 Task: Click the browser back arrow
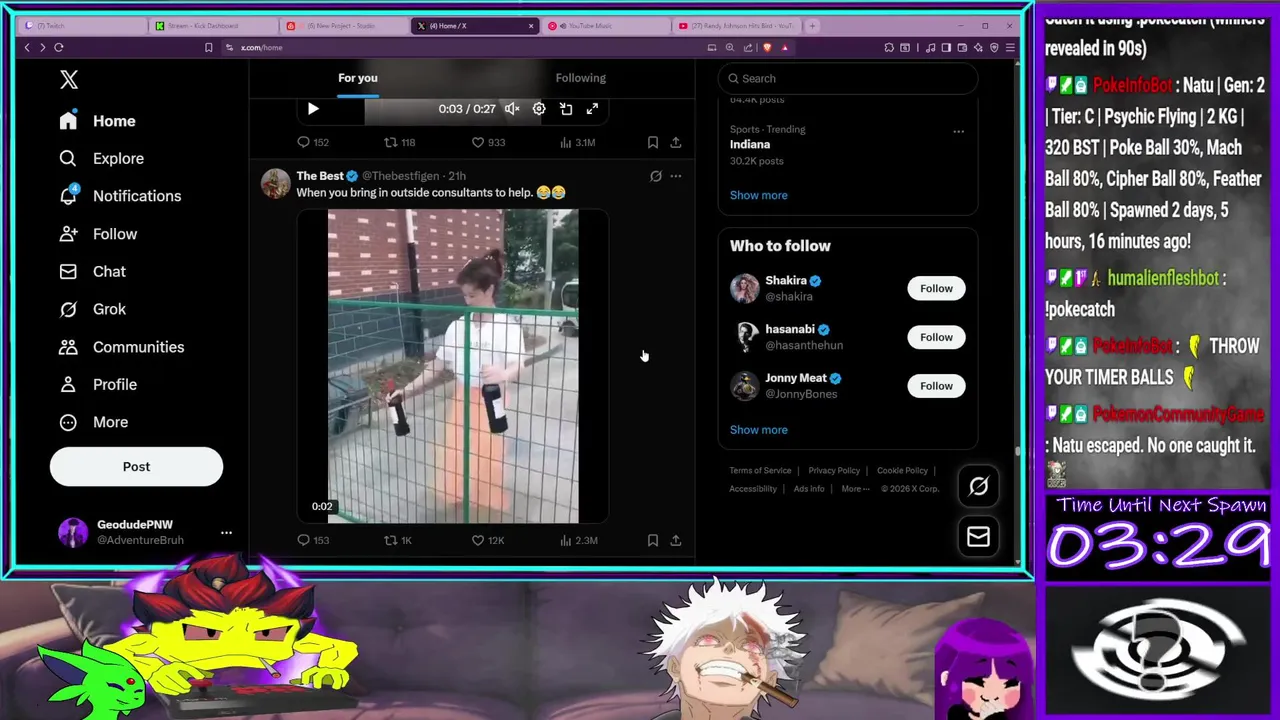pos(27,47)
